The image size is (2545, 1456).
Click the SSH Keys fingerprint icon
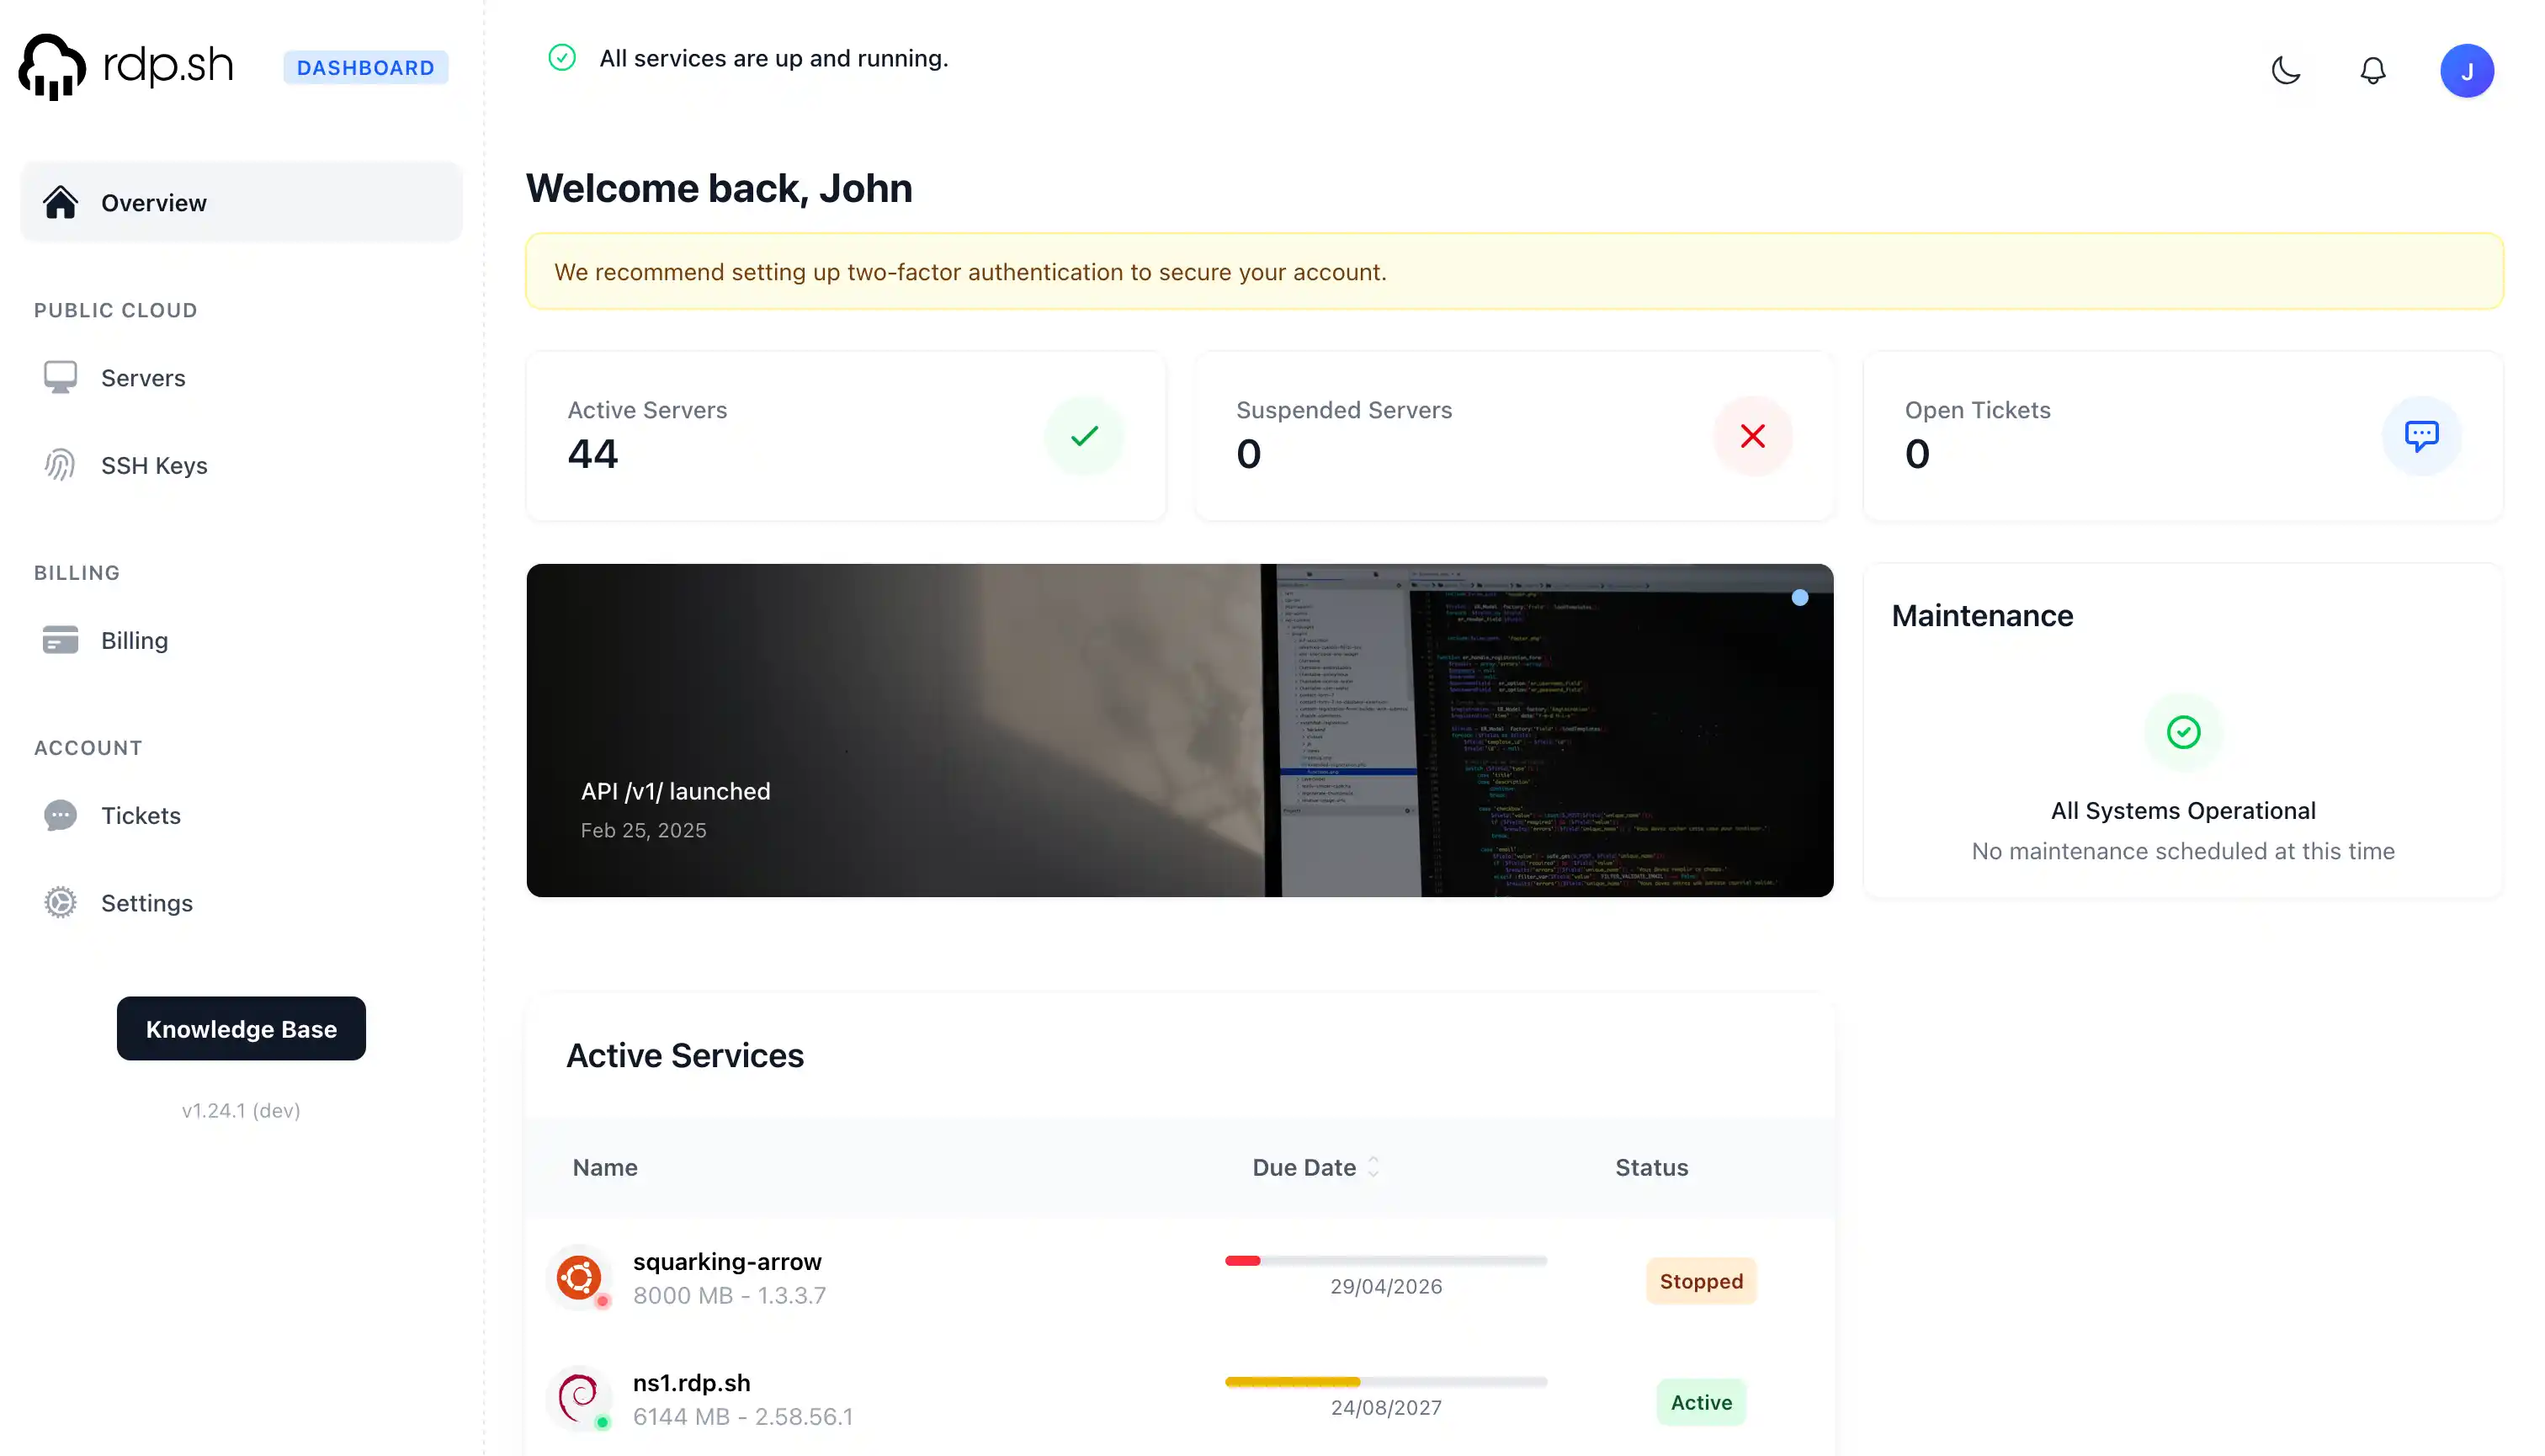60,465
